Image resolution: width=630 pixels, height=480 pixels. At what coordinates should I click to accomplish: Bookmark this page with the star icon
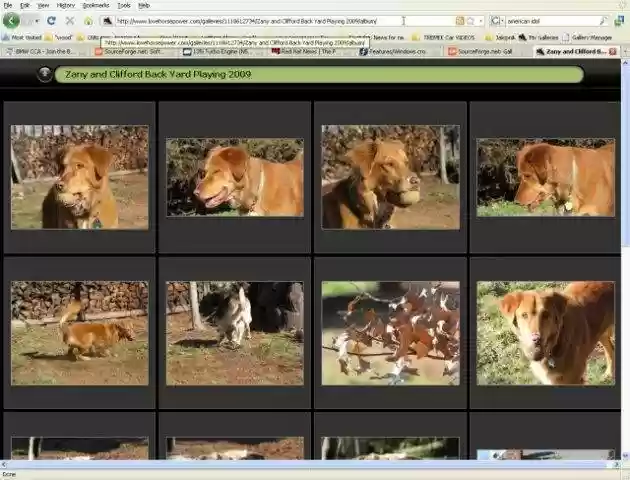pyautogui.click(x=471, y=20)
